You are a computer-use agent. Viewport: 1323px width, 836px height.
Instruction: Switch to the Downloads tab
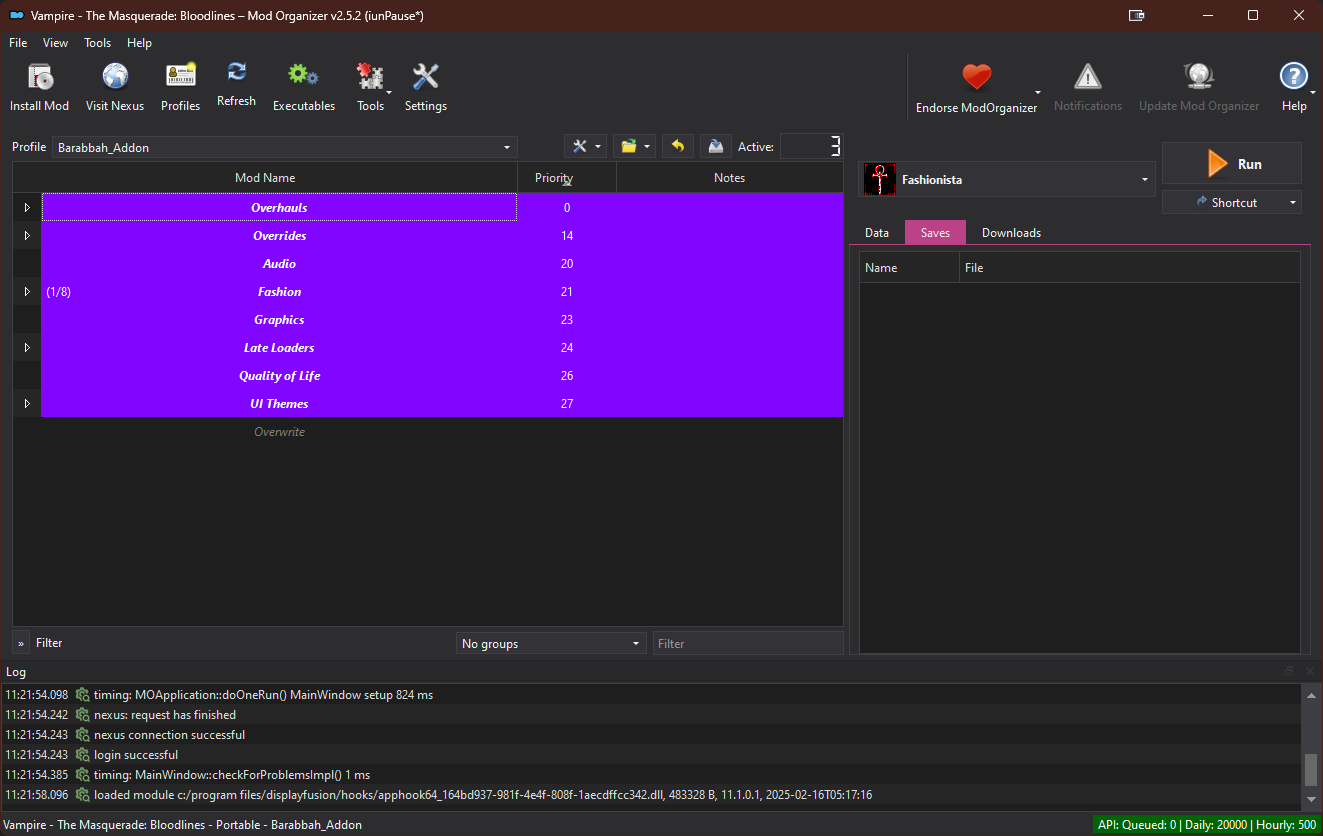pos(1010,232)
